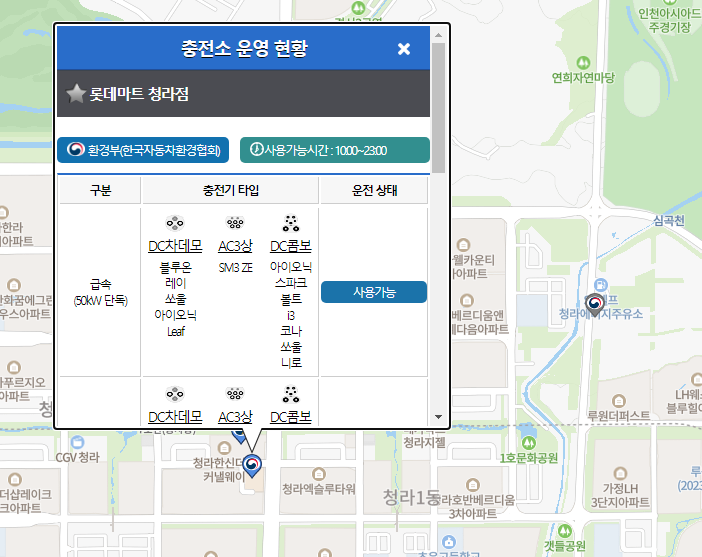Click i3 text under DC콤보
This screenshot has height=557, width=702.
pyautogui.click(x=291, y=316)
